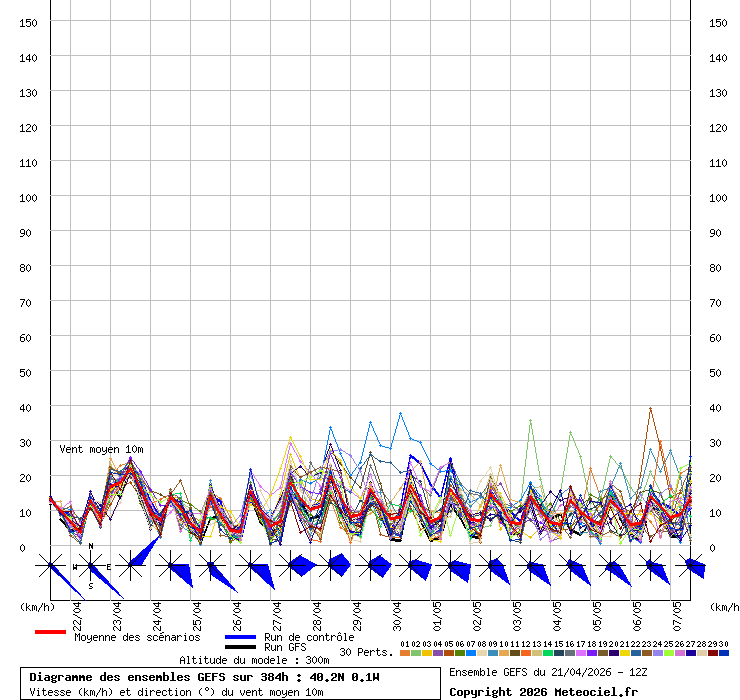Click the leftmost wind direction rose

coord(50,566)
